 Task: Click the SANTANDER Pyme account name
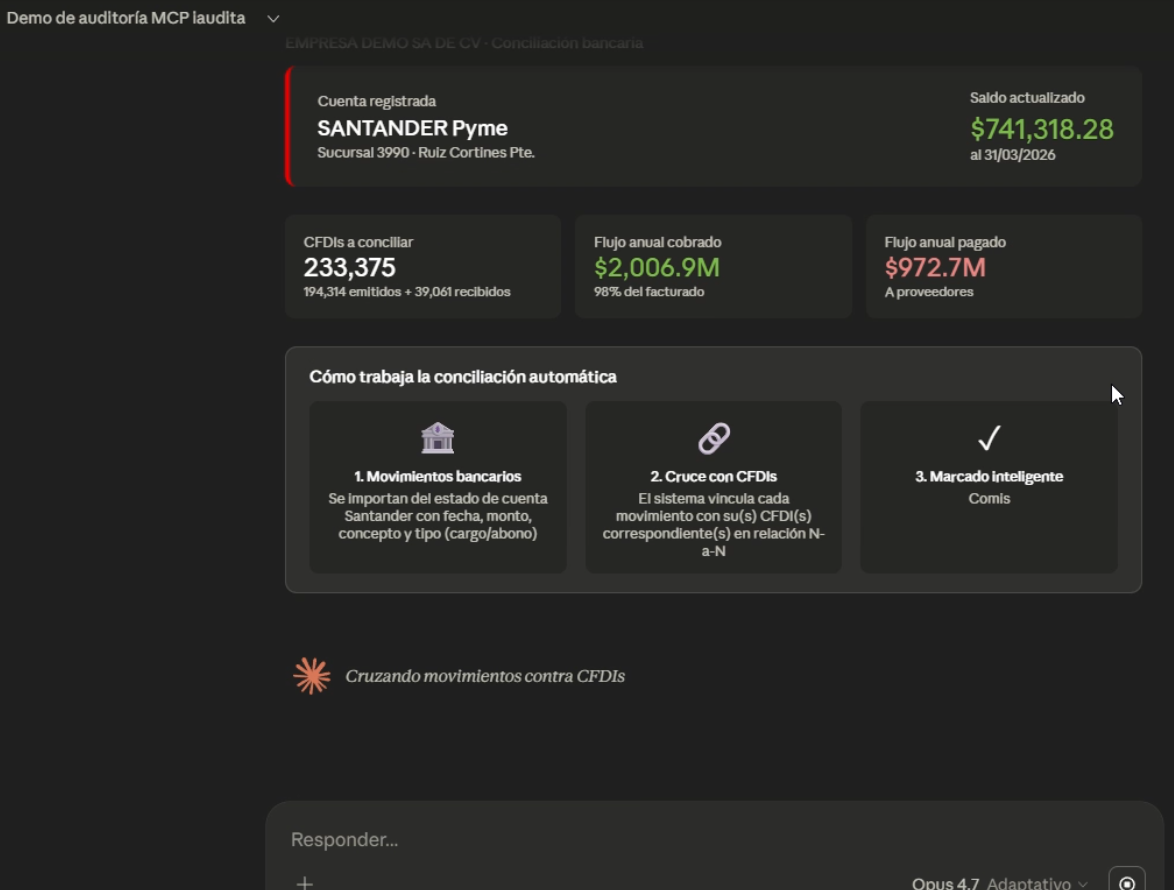pyautogui.click(x=413, y=128)
